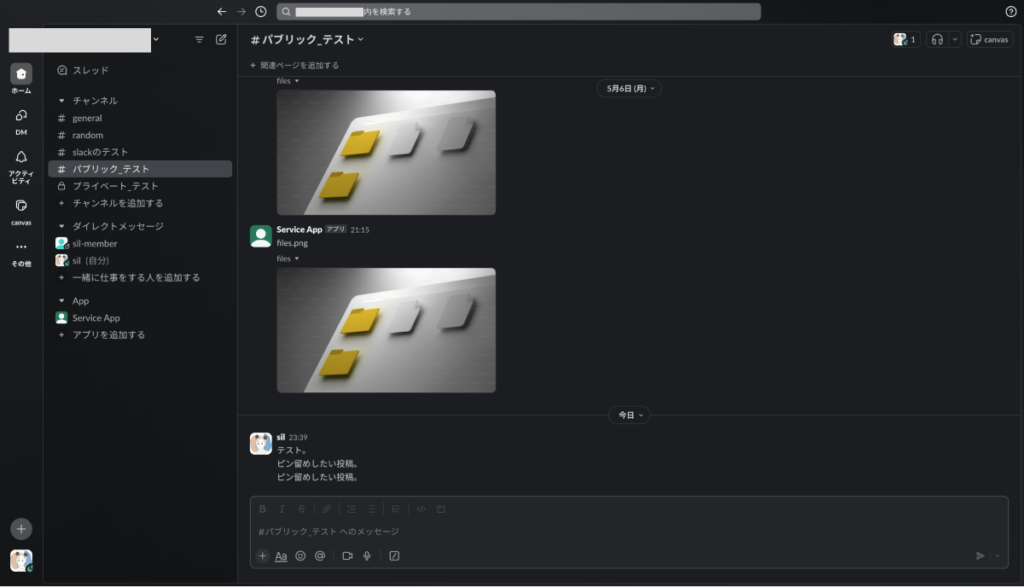Open the emoji picker in the composer
The width and height of the screenshot is (1024, 587).
point(300,556)
